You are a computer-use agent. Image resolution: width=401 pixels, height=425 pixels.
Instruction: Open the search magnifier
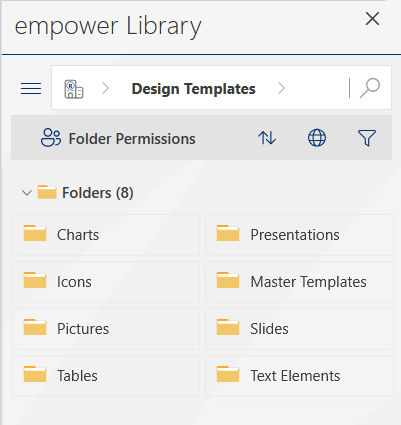tap(370, 88)
